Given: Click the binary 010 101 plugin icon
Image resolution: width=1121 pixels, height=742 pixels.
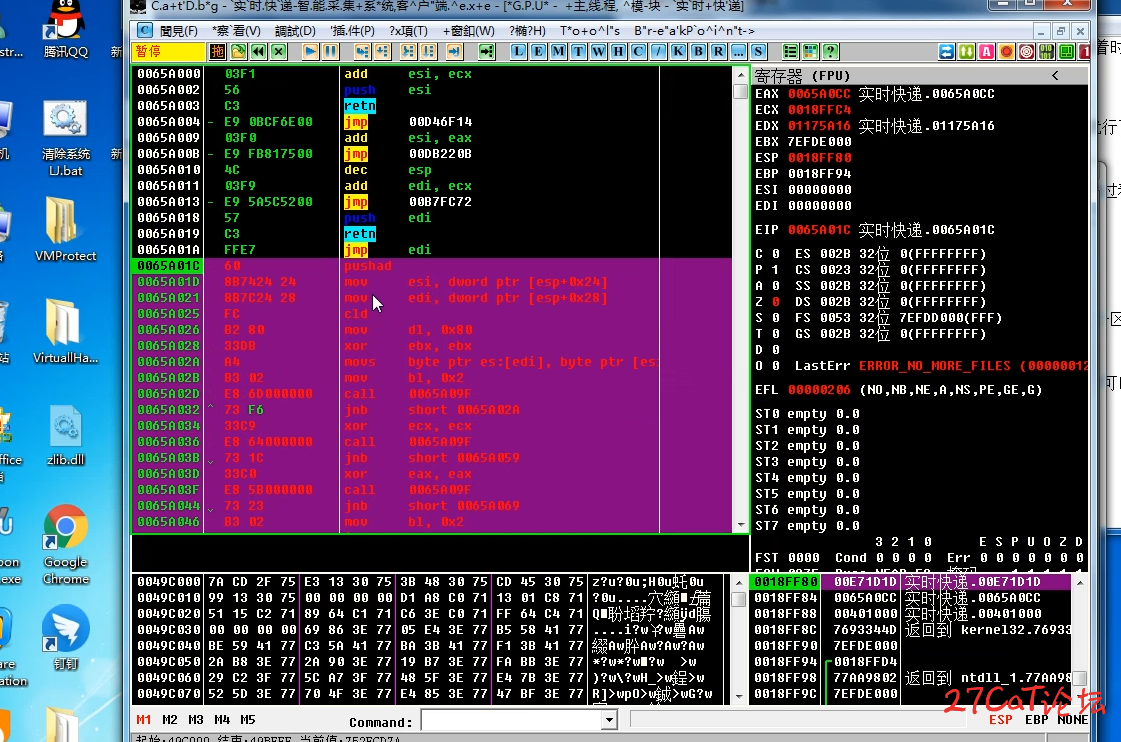Looking at the screenshot, I should (x=1047, y=51).
